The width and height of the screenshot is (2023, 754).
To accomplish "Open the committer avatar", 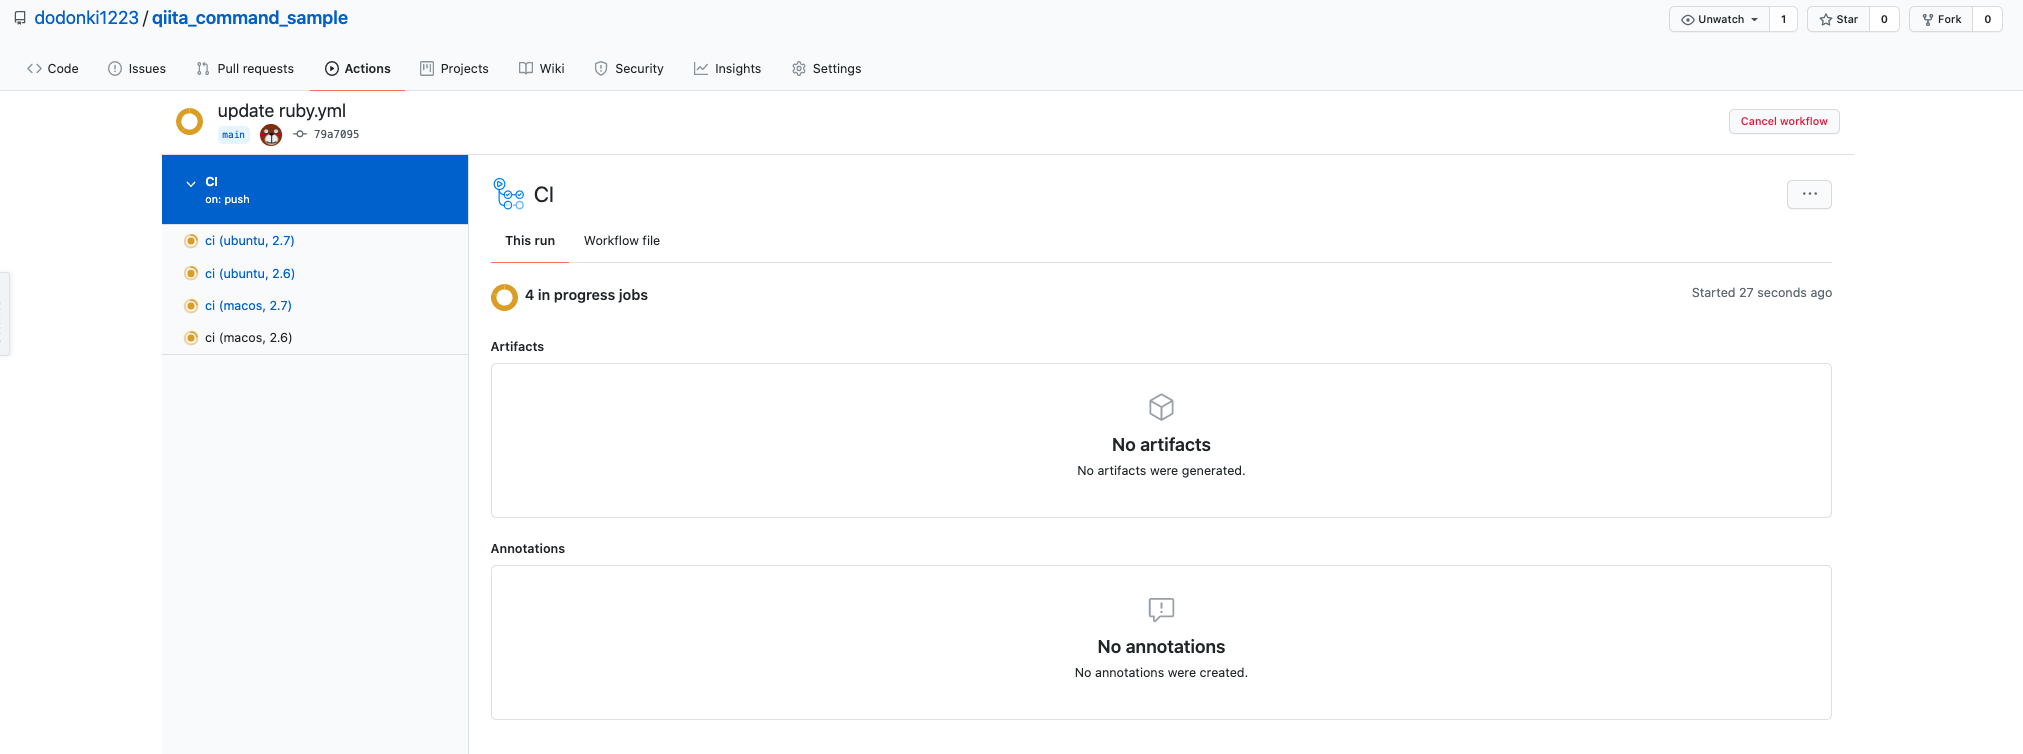I will 271,134.
